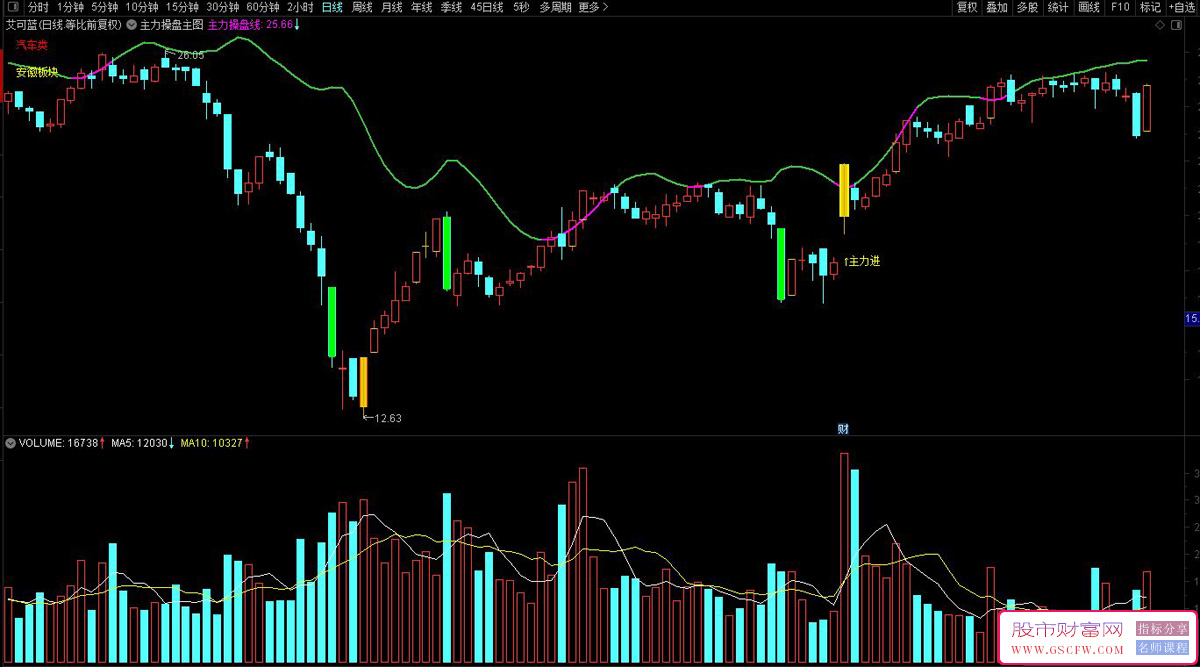Switch to the 季线 quarterly tab
1200x667 pixels.
pos(452,7)
